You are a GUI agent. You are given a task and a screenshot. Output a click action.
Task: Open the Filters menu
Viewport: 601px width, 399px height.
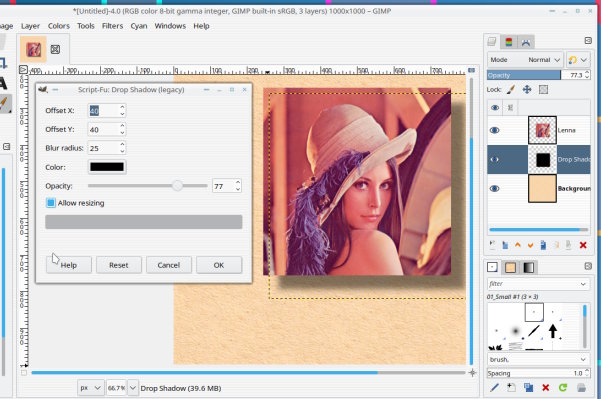(x=112, y=26)
